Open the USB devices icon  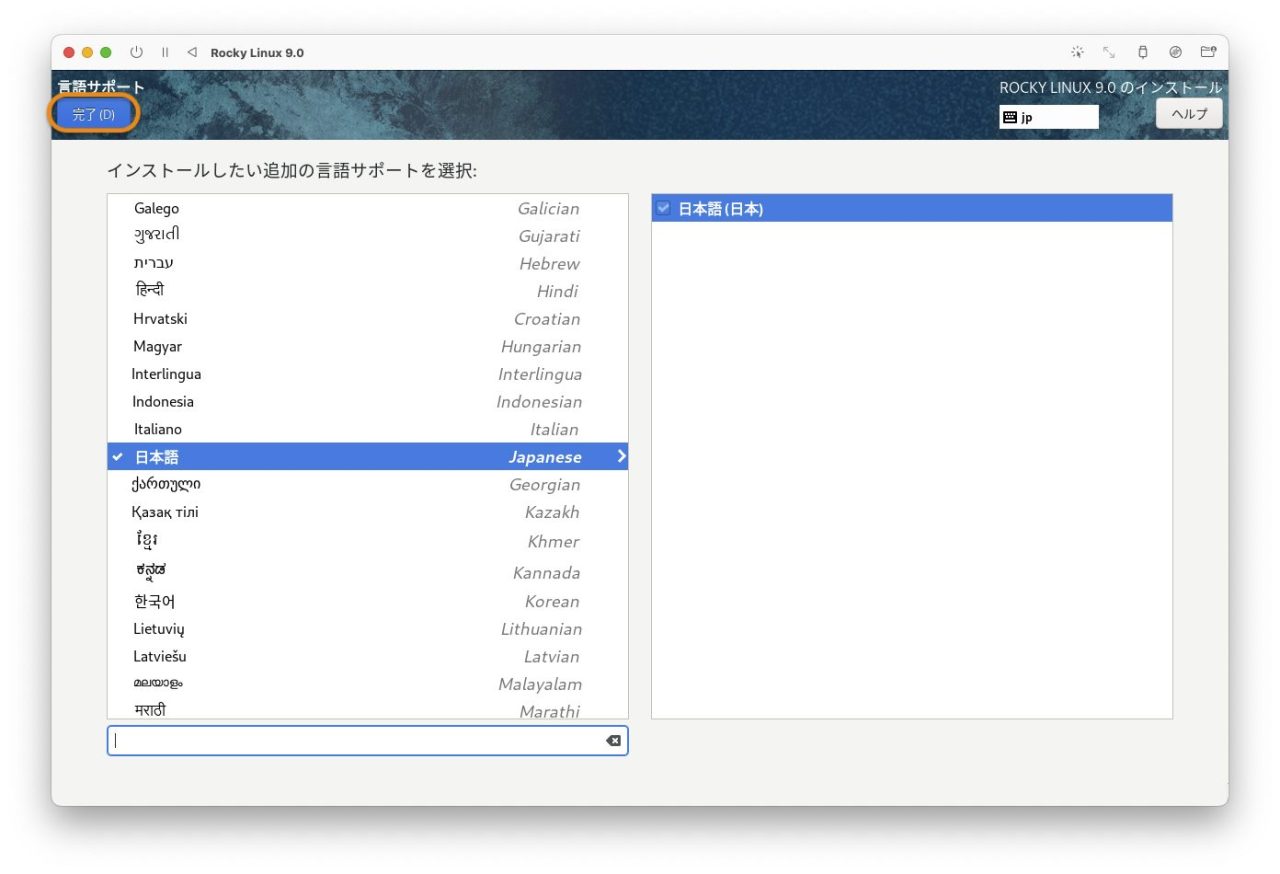click(x=1142, y=52)
